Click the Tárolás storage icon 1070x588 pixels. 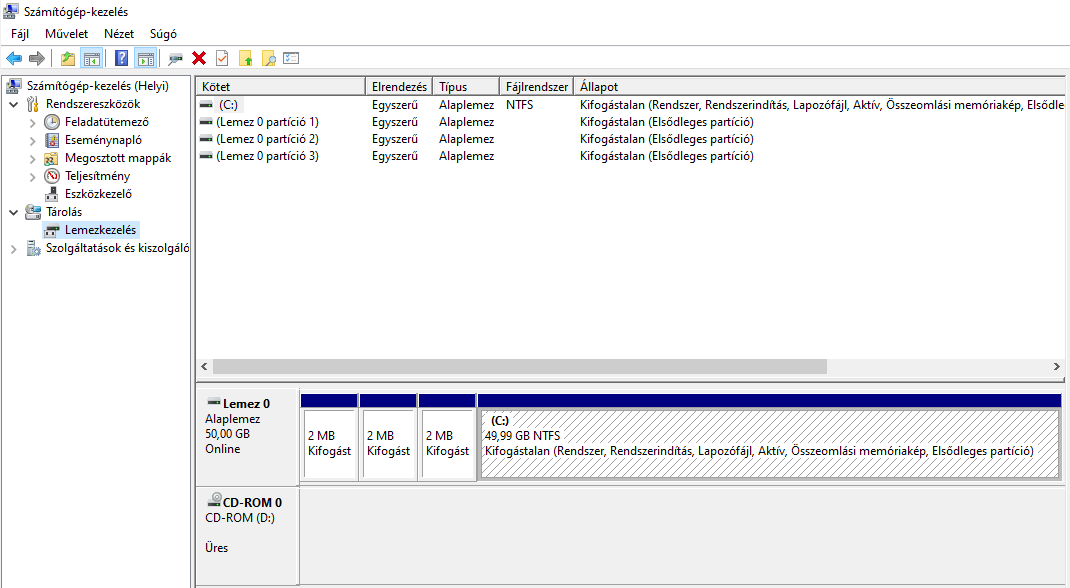click(x=33, y=211)
